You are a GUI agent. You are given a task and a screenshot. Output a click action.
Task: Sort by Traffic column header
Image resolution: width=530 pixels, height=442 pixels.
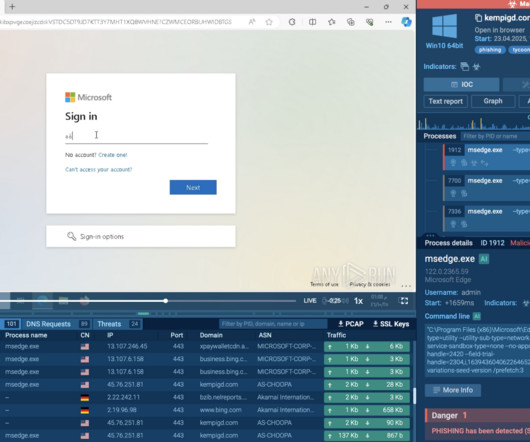pyautogui.click(x=336, y=335)
